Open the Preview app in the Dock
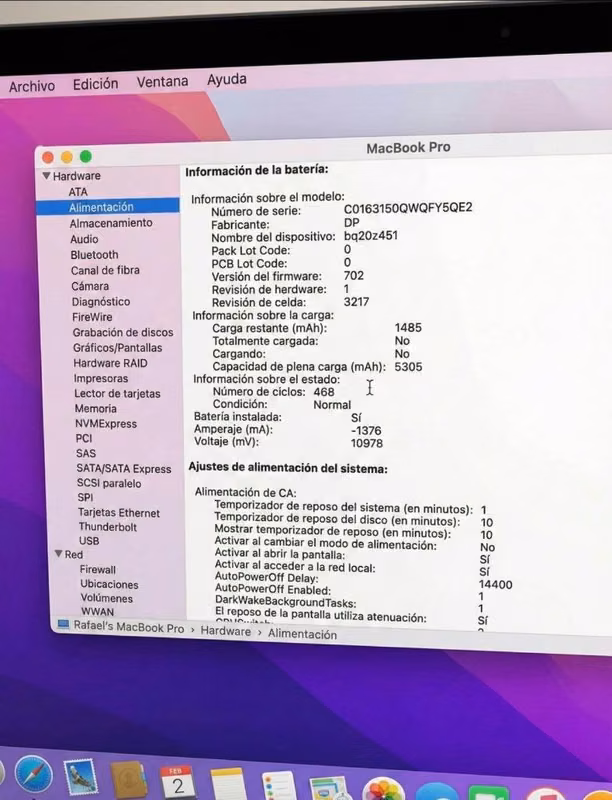 coord(330,788)
